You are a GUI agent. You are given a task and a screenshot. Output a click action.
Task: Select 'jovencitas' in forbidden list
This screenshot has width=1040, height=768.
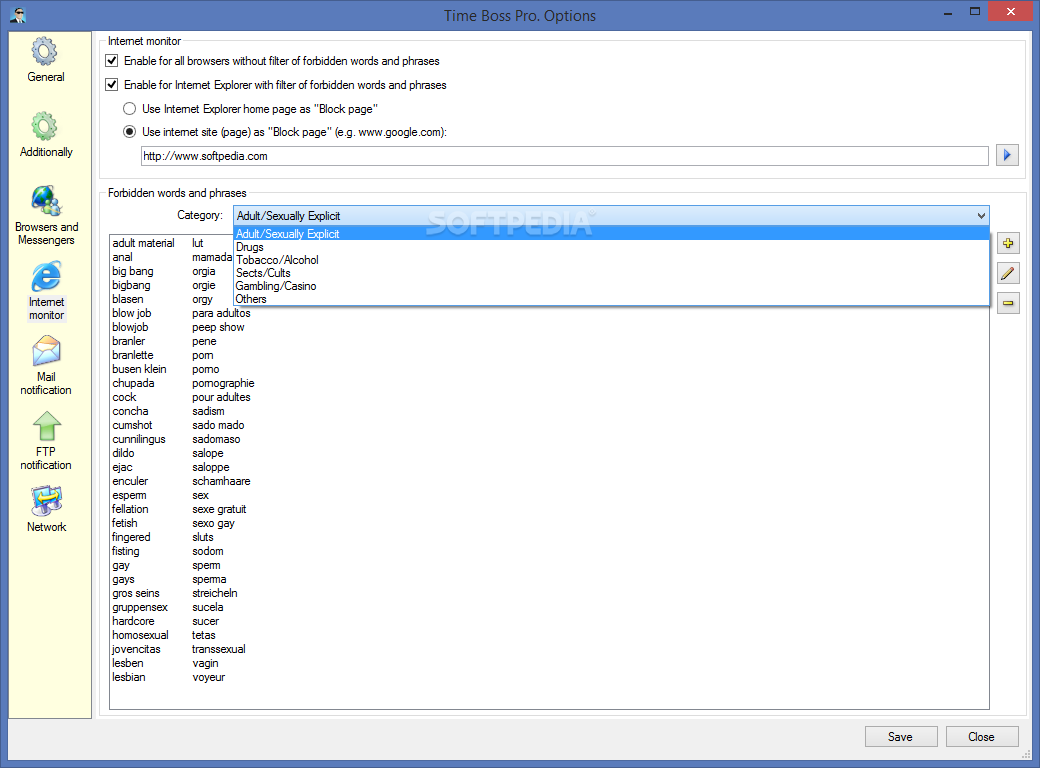pos(136,649)
